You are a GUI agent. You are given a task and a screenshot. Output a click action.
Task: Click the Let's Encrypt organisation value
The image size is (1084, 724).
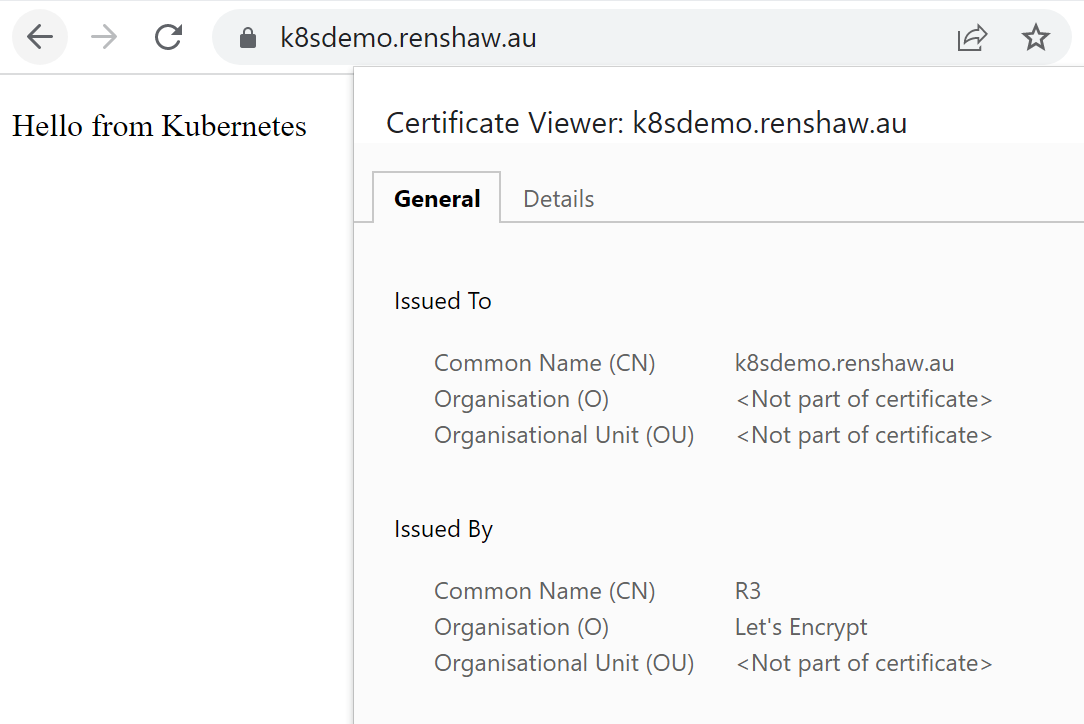coord(801,627)
